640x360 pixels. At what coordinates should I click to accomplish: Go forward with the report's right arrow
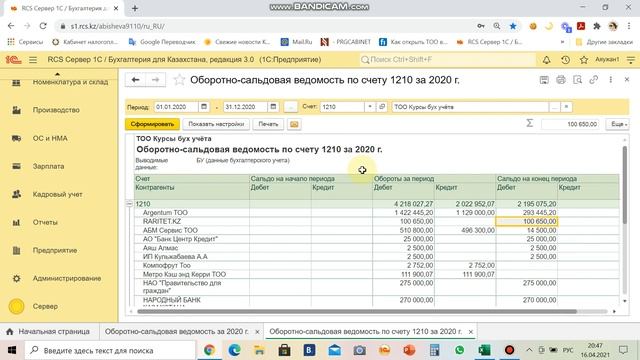(x=156, y=80)
